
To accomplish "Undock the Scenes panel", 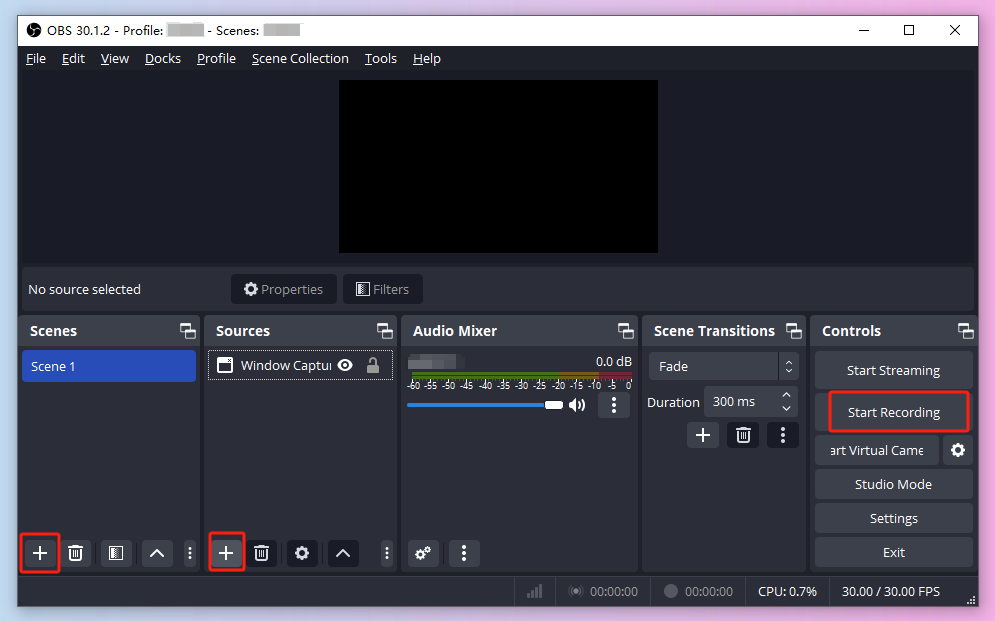I will click(187, 330).
